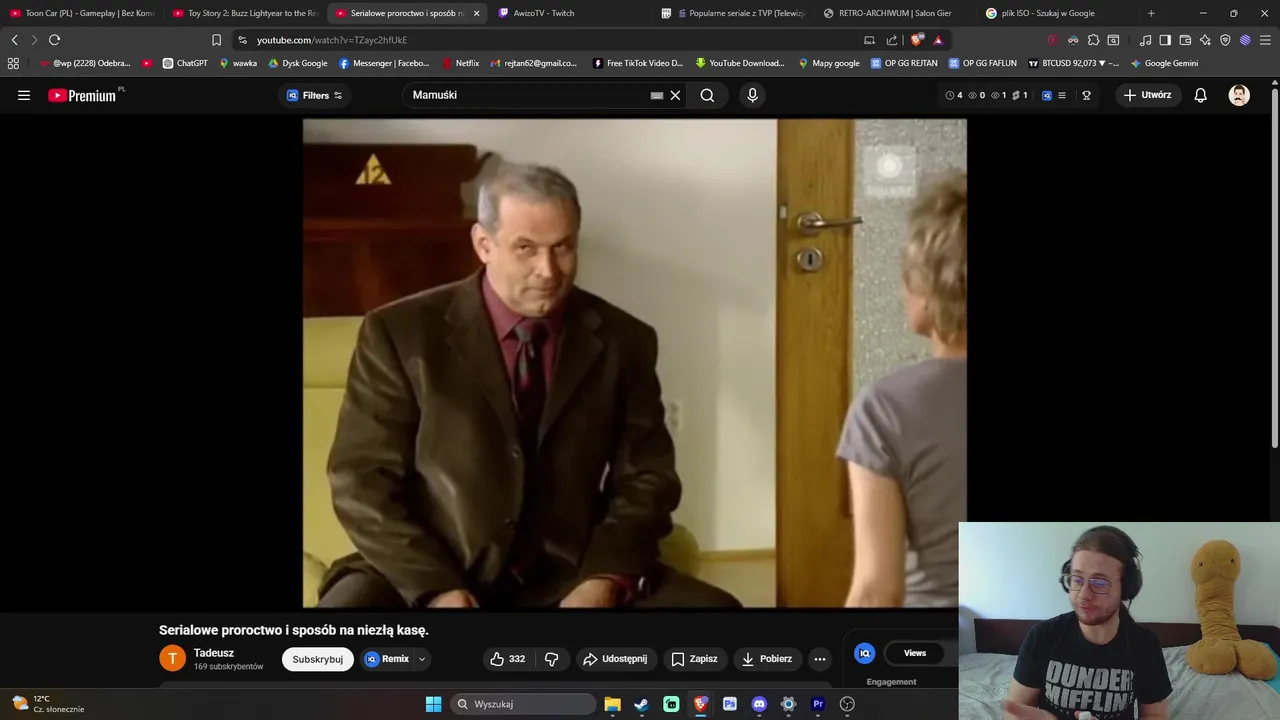This screenshot has height=720, width=1280.
Task: Clear the search field with the X icon
Action: (x=675, y=95)
